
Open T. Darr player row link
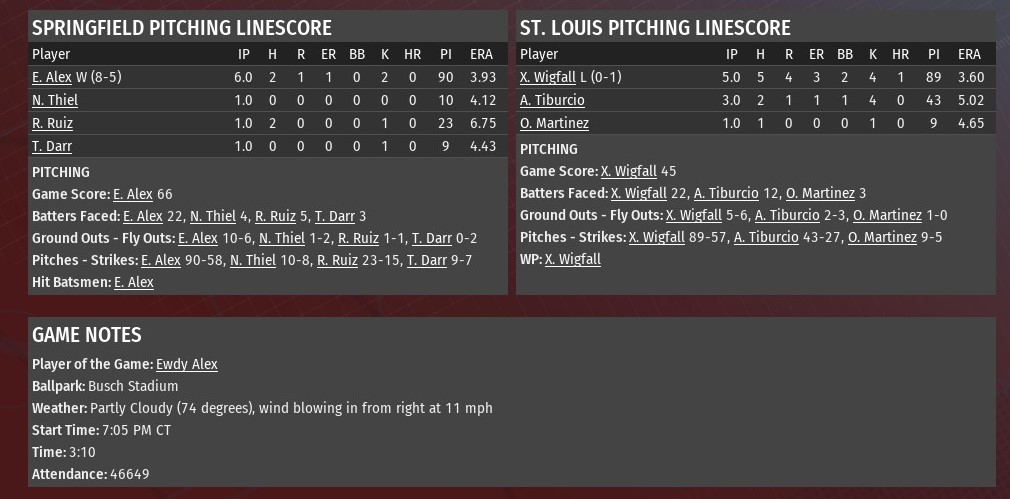point(52,147)
